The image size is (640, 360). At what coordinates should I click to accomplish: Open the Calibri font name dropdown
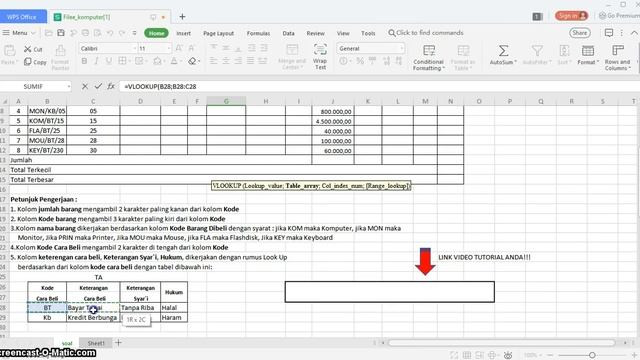pyautogui.click(x=134, y=49)
